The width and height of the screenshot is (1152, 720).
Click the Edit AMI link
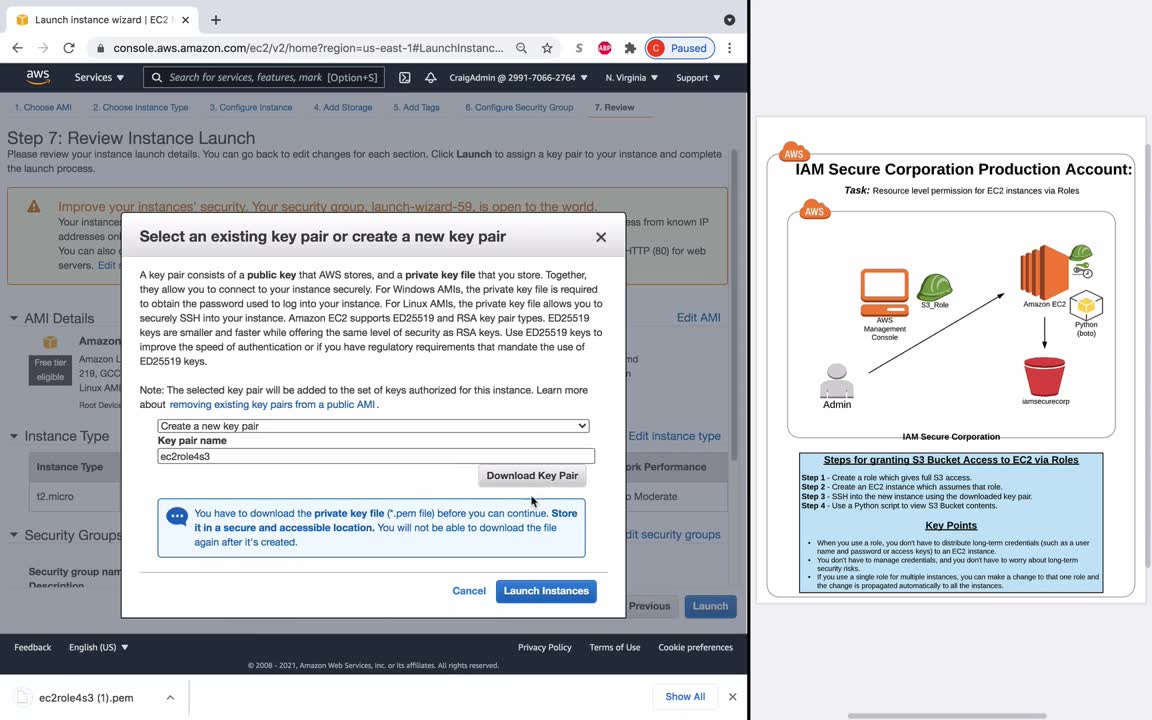[698, 317]
